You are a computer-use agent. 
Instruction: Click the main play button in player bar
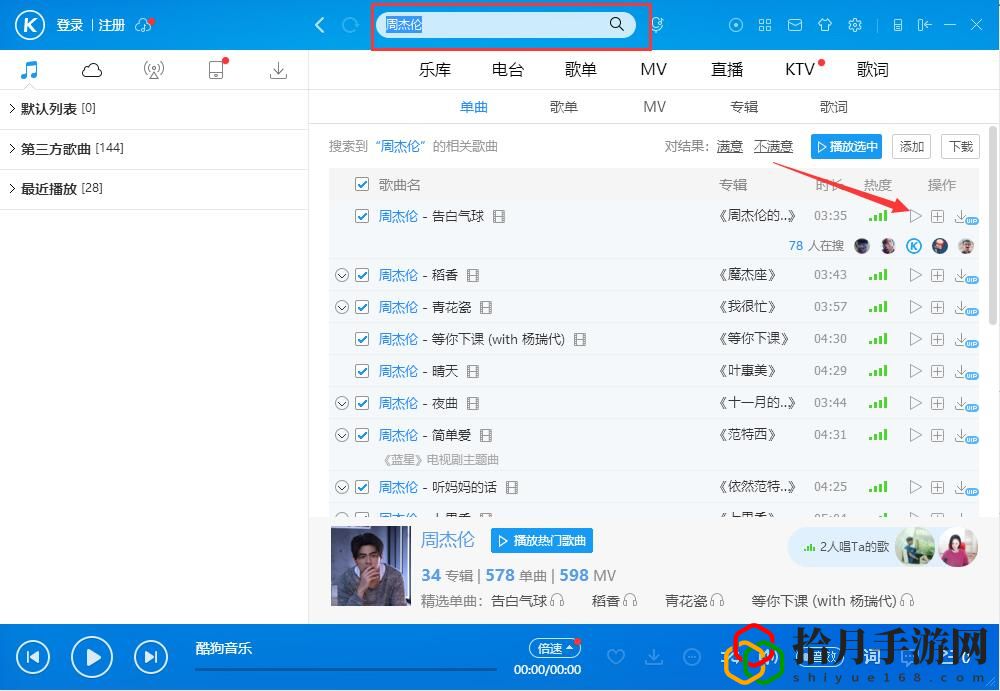point(92,657)
